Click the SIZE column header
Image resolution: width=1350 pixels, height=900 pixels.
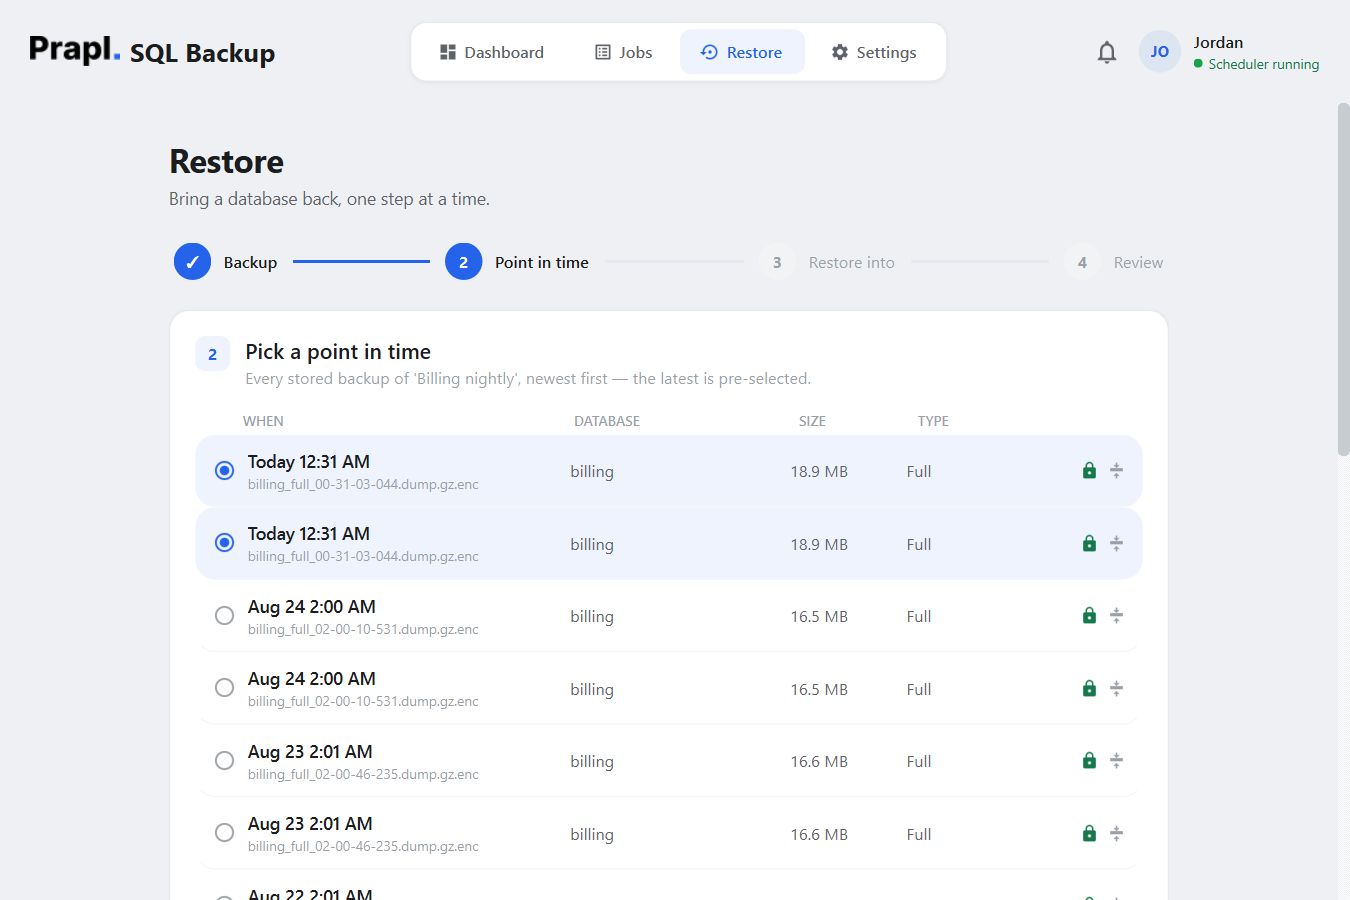(x=812, y=421)
